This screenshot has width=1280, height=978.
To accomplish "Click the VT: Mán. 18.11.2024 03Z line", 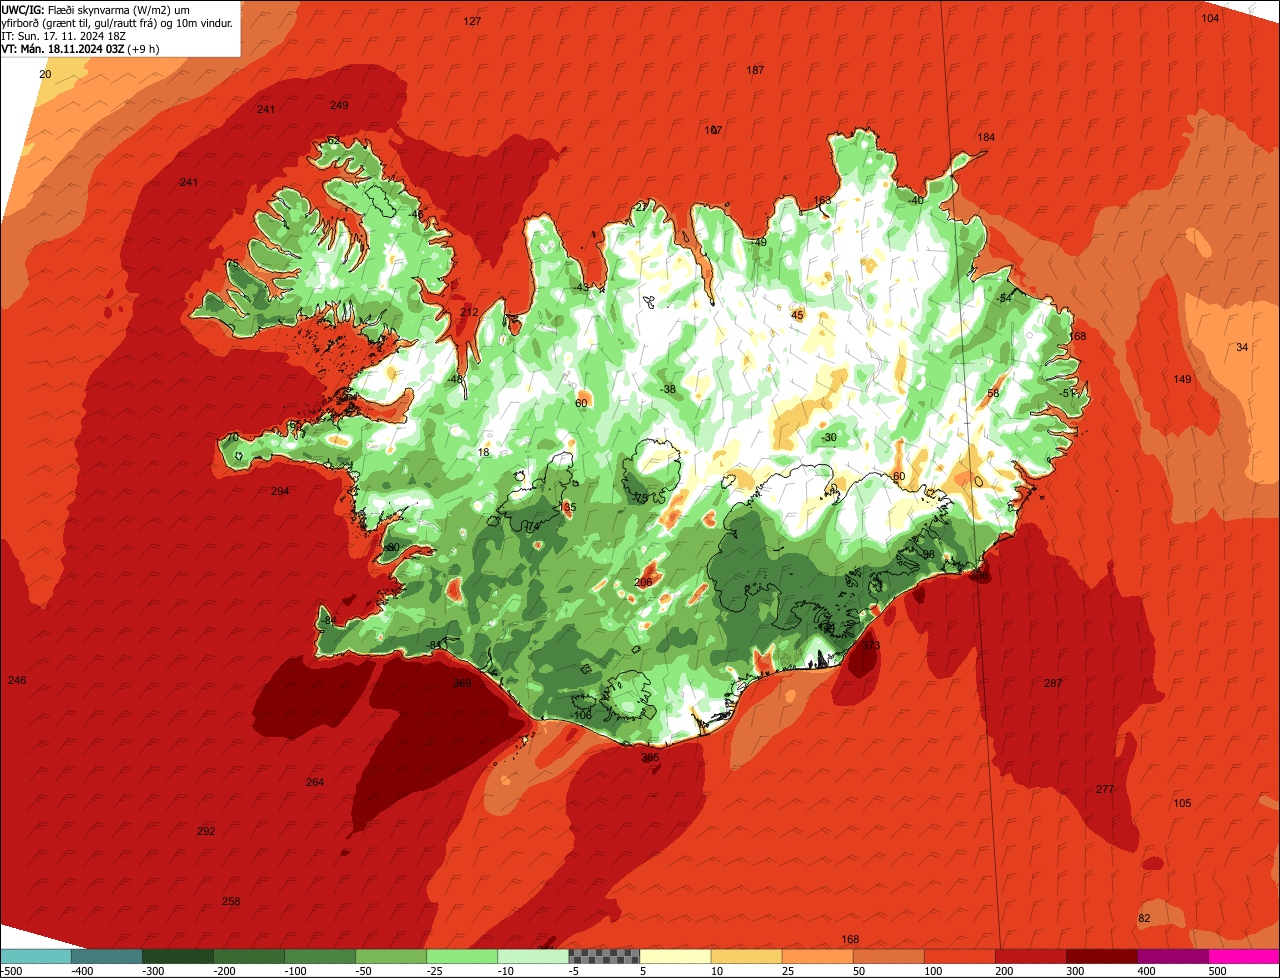I will 81,49.
